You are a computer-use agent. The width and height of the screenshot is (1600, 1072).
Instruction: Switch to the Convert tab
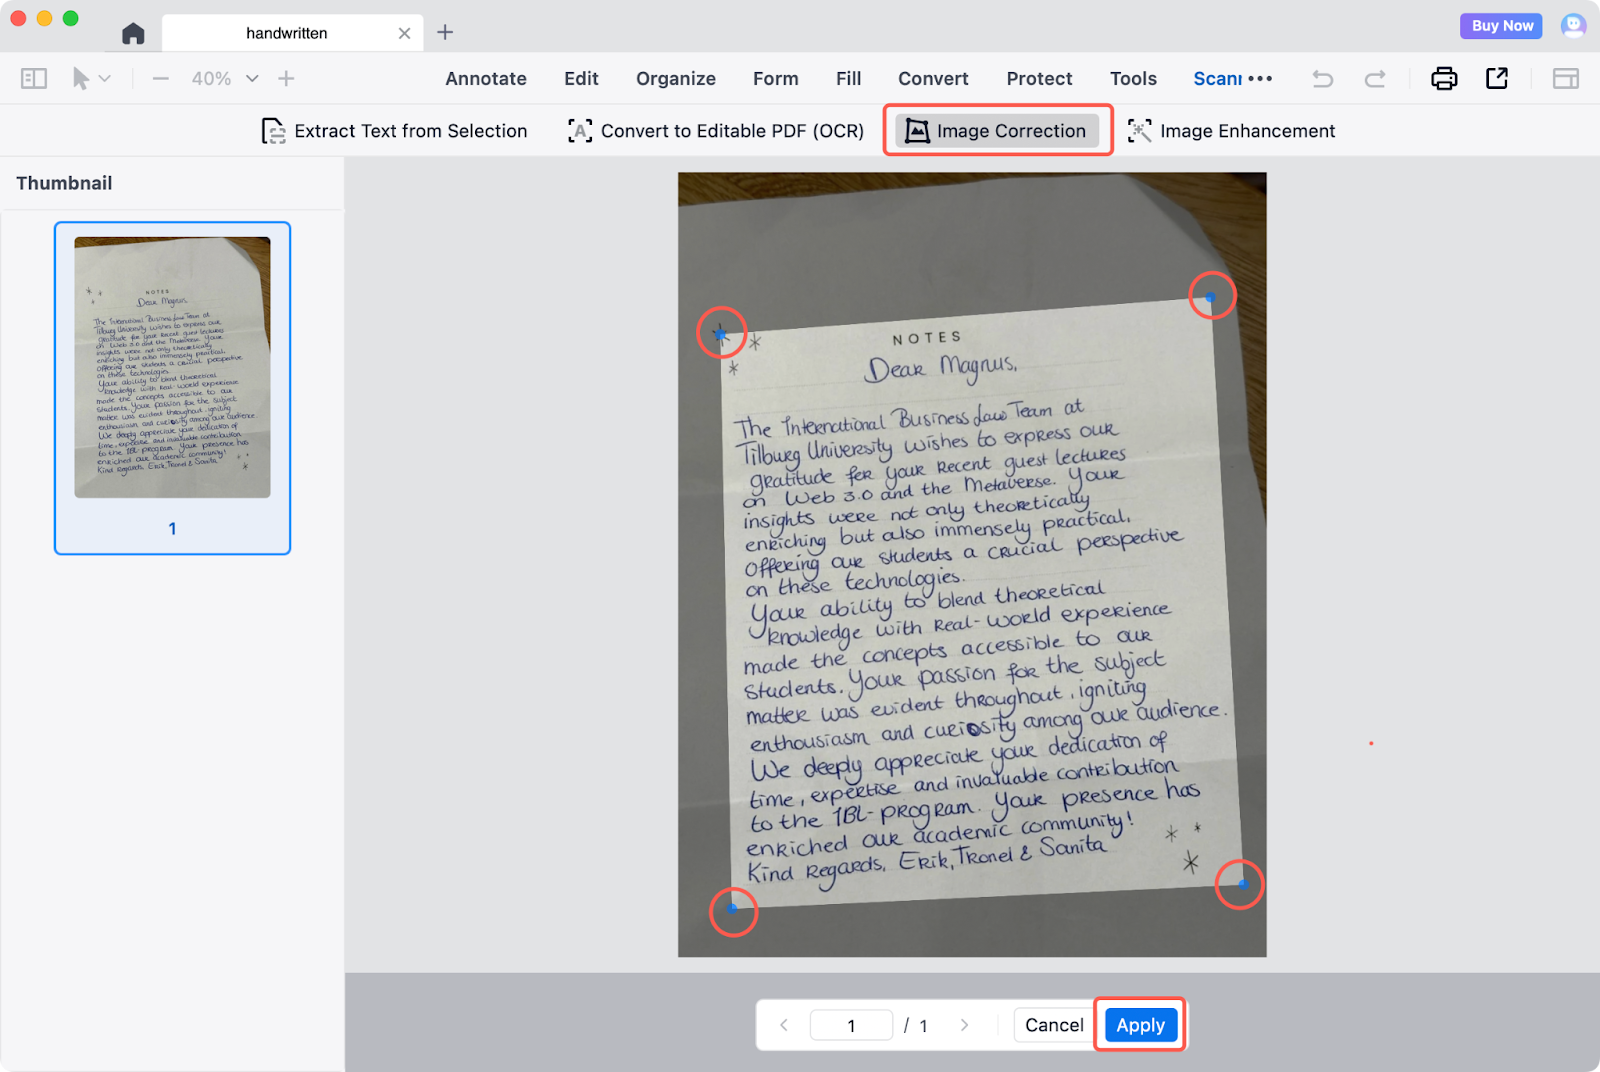[932, 78]
